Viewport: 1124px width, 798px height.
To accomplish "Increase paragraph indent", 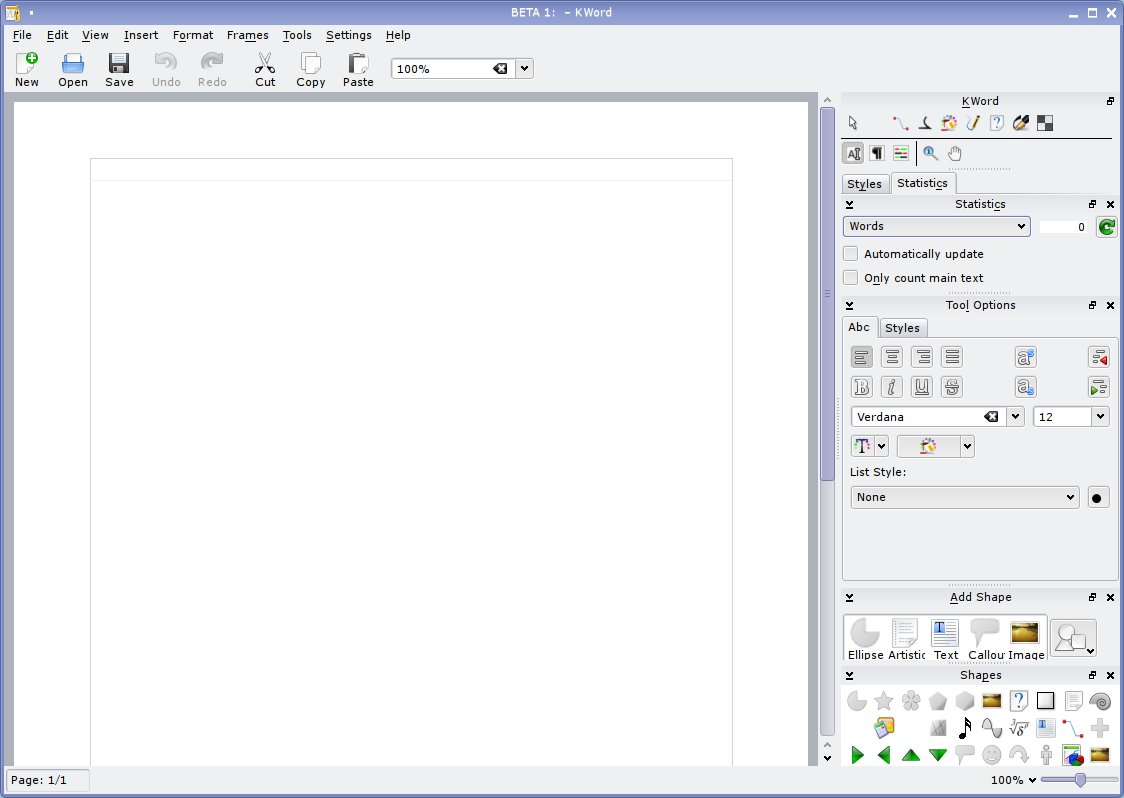I will tap(1098, 387).
